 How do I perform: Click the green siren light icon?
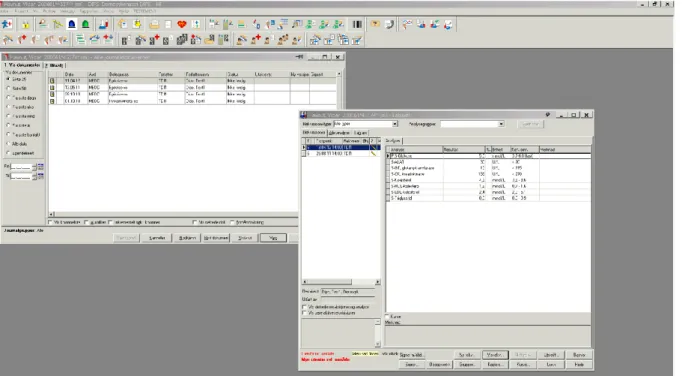click(x=86, y=24)
